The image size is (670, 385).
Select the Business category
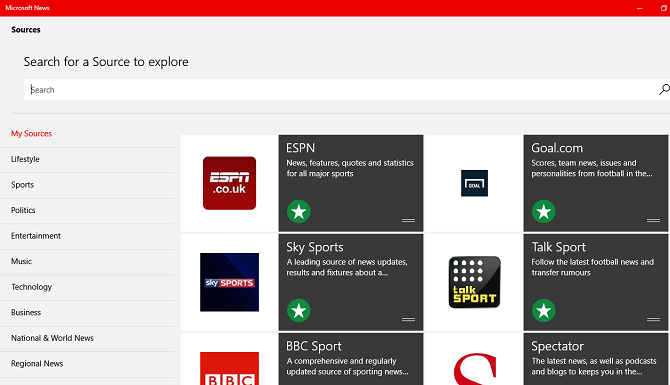[26, 312]
